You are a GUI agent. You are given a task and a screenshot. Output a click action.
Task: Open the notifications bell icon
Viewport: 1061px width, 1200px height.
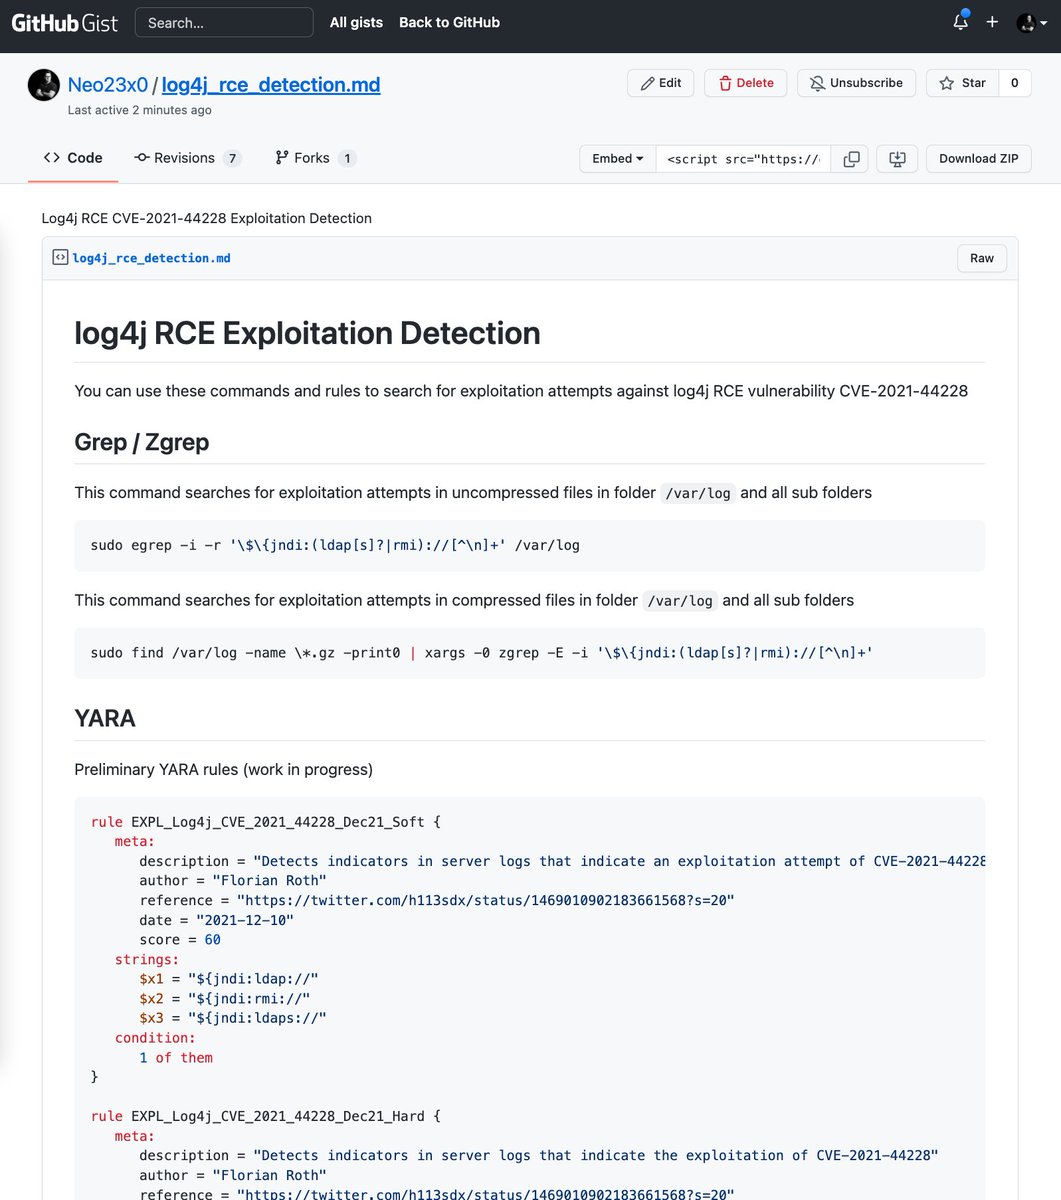(x=960, y=22)
